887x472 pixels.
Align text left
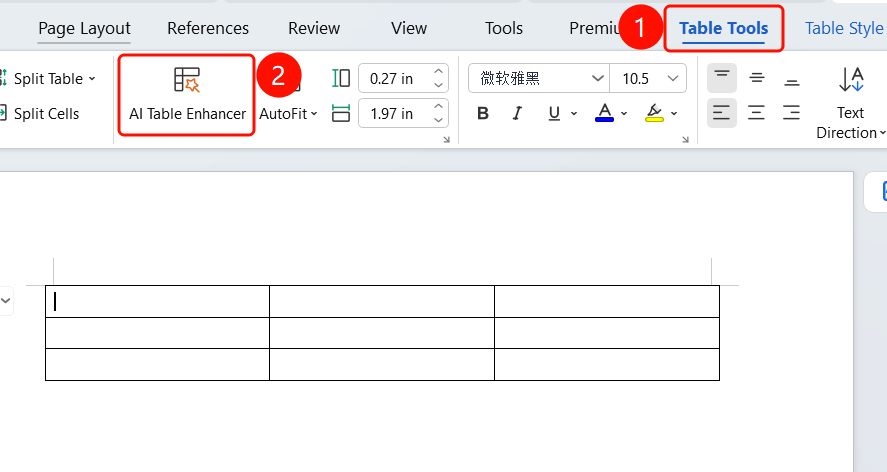click(722, 113)
